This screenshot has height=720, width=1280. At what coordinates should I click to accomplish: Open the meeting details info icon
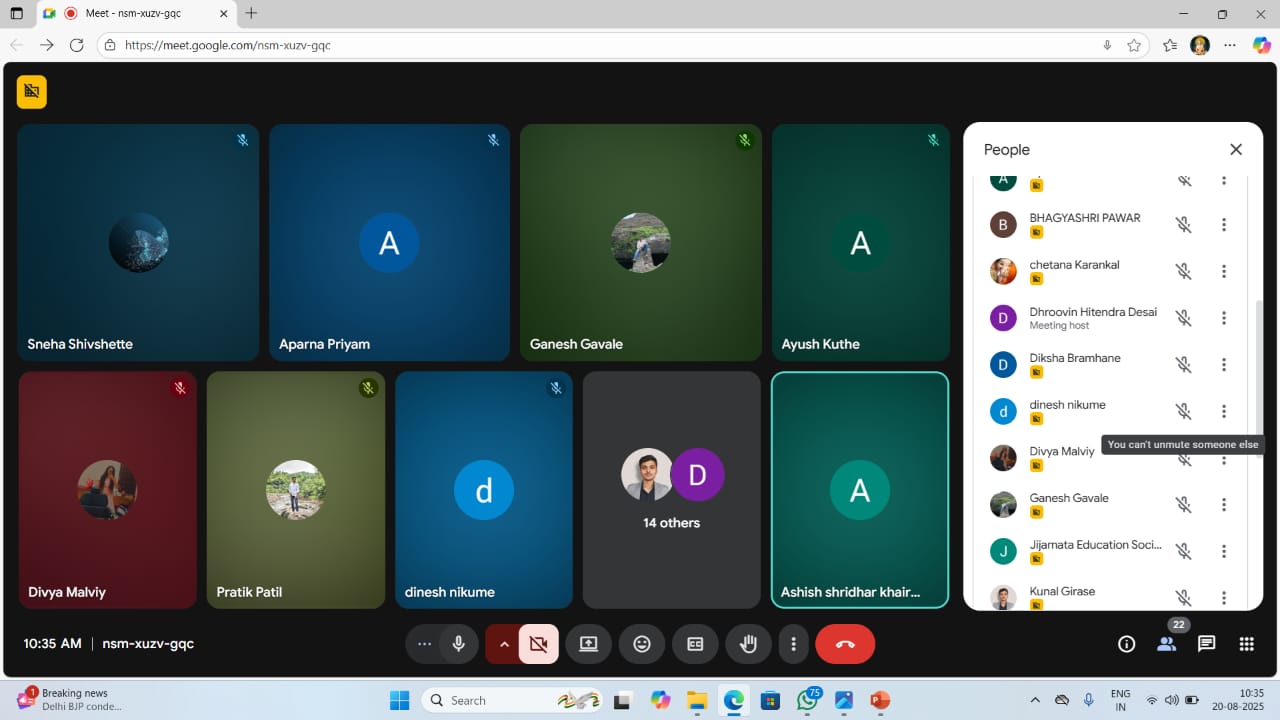1126,644
